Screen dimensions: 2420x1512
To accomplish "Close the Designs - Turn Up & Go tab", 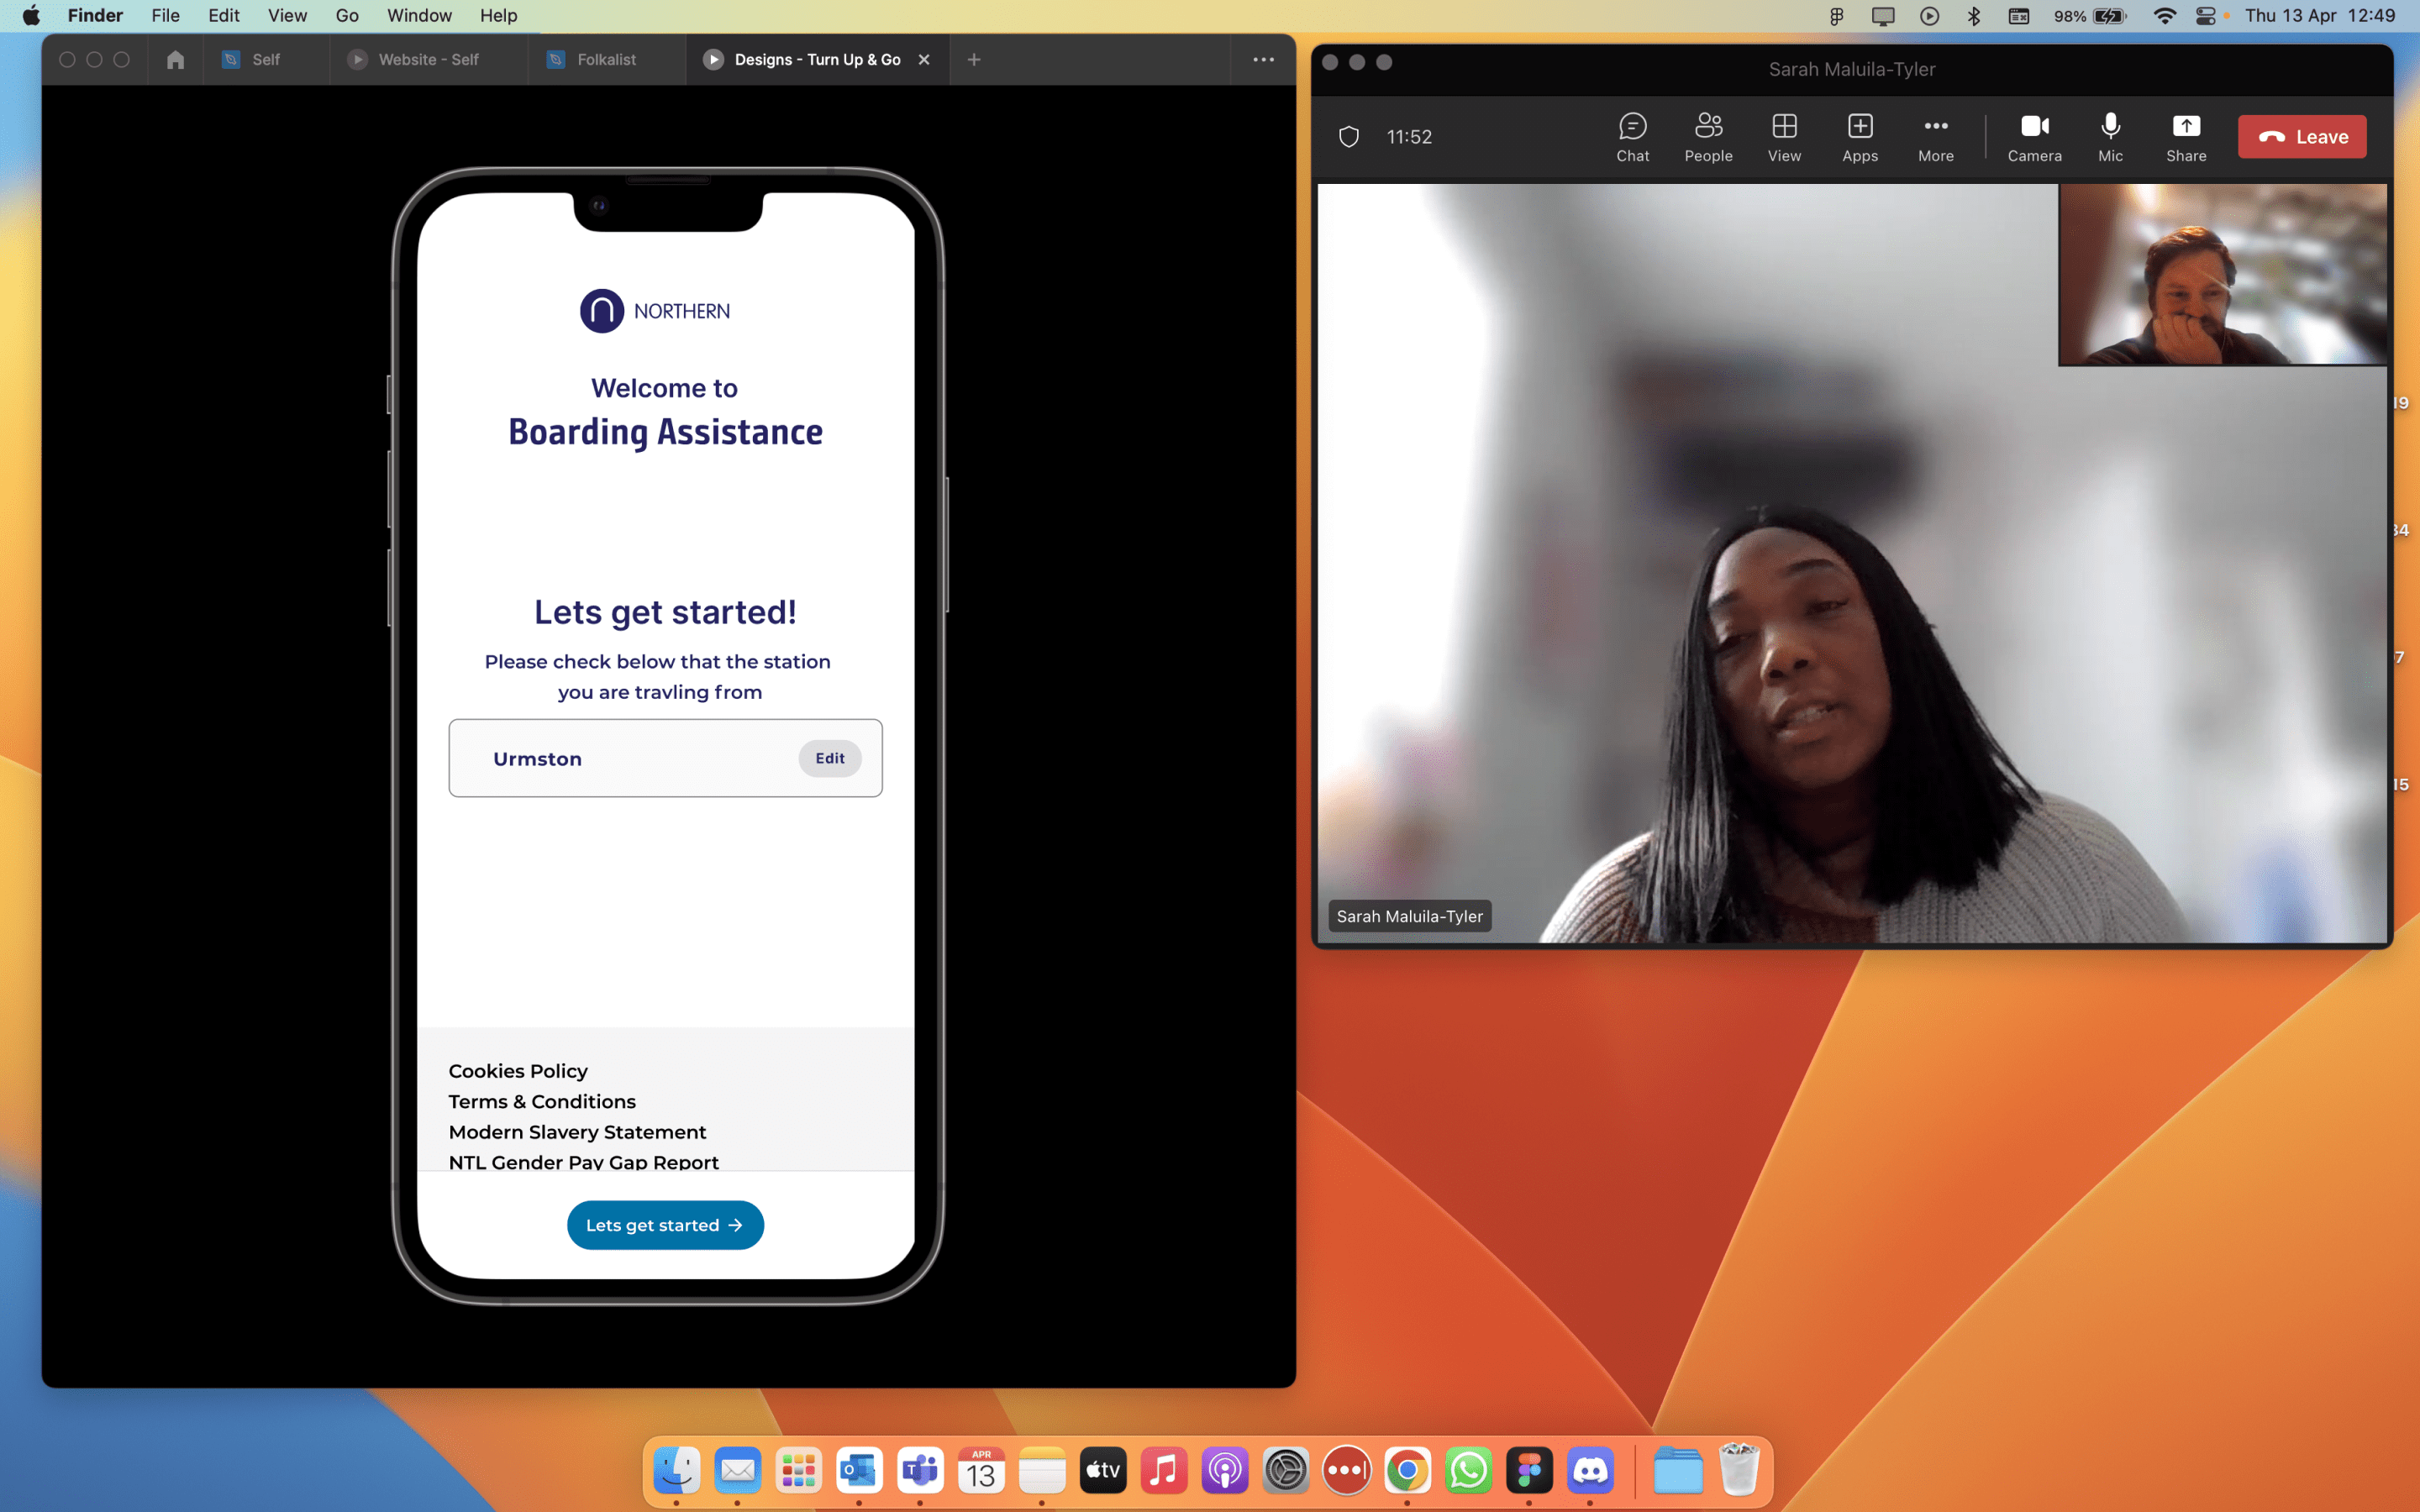I will [x=924, y=60].
